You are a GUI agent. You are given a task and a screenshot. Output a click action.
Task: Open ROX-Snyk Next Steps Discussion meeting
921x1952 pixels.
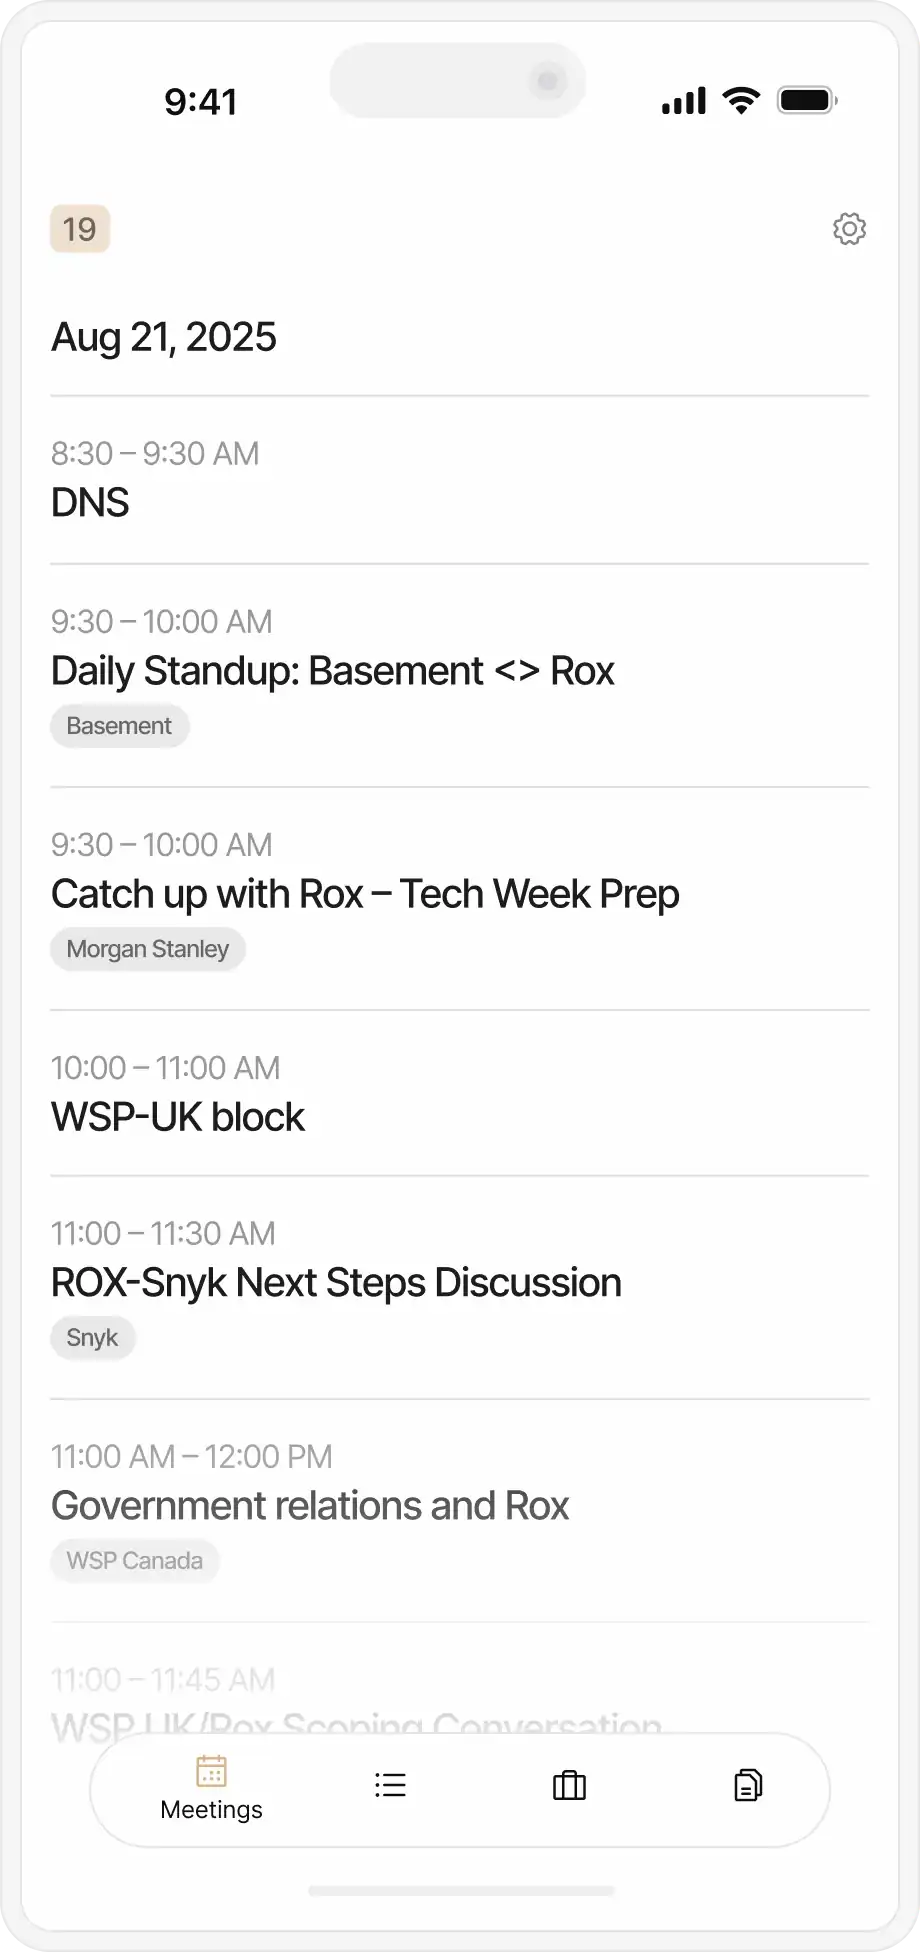[x=336, y=1282]
